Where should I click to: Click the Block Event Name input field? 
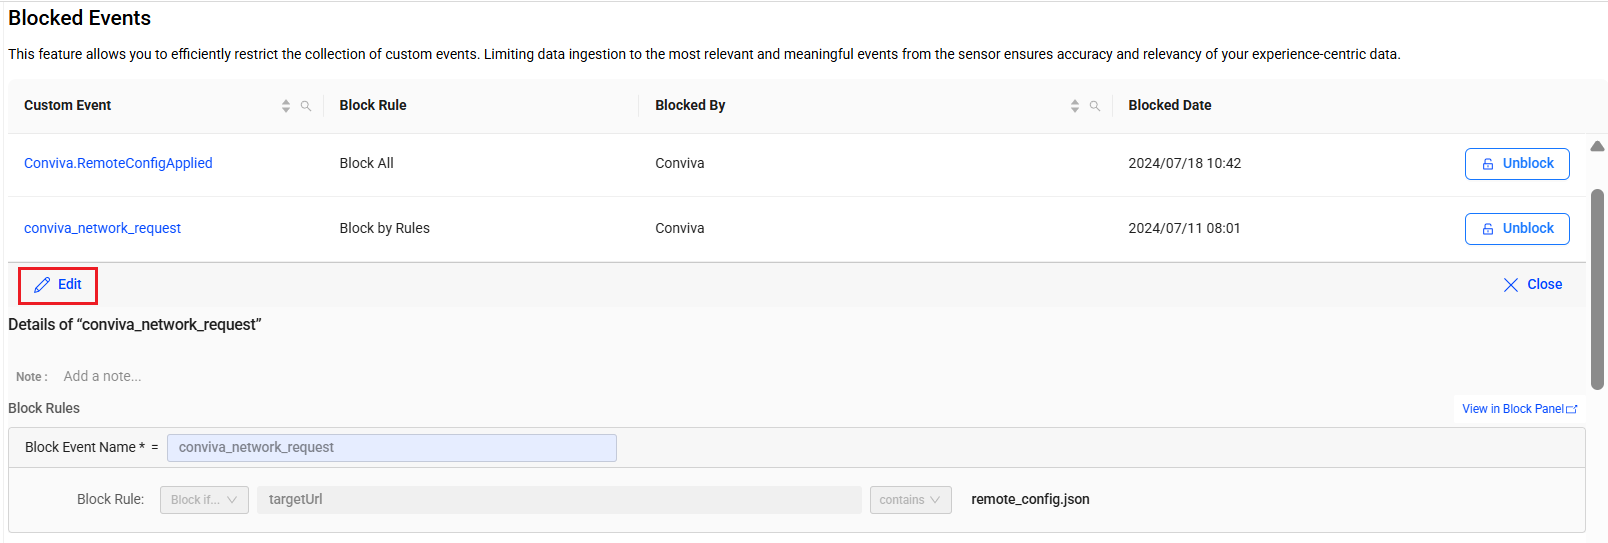point(391,448)
